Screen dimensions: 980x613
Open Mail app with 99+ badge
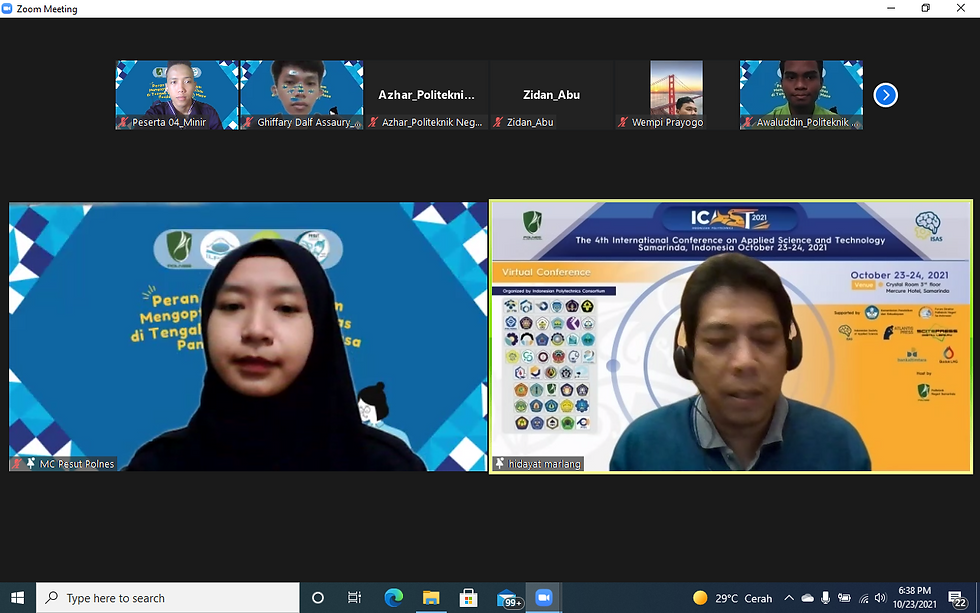tap(508, 598)
